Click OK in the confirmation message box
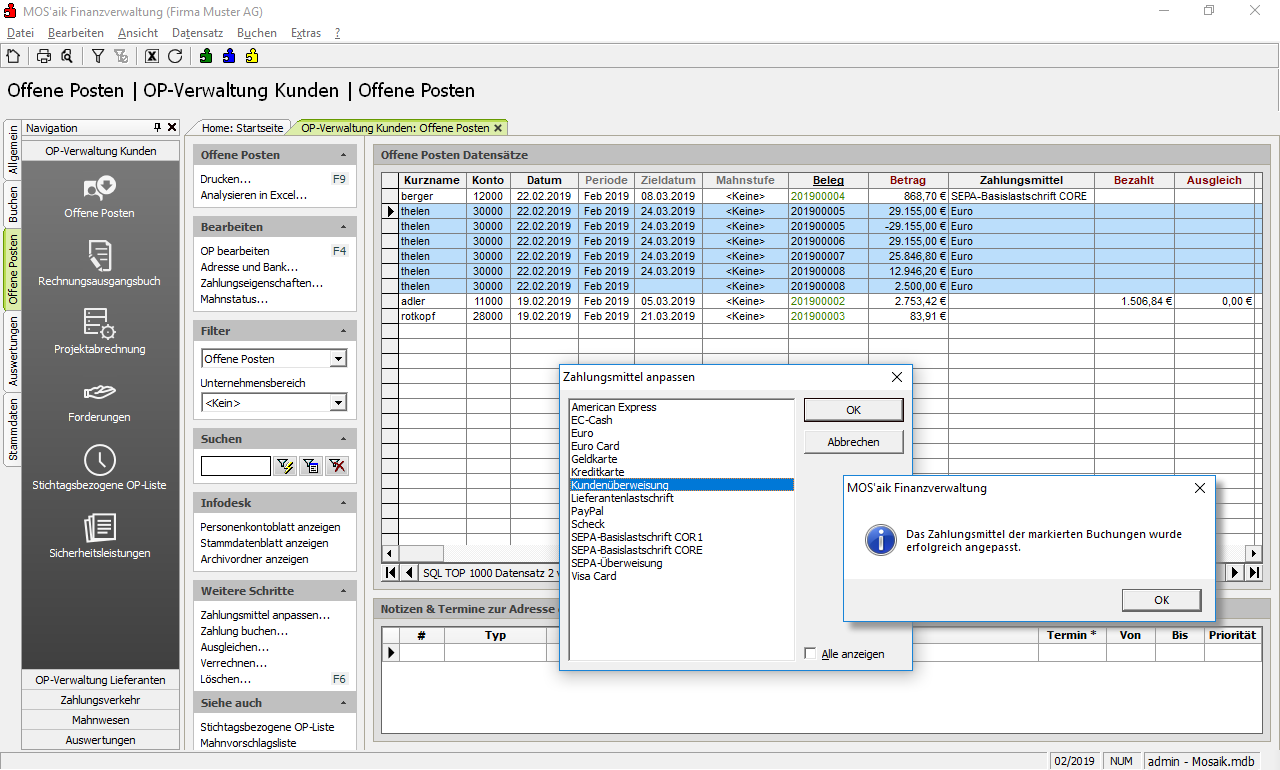The height and width of the screenshot is (770, 1280). (x=1161, y=600)
